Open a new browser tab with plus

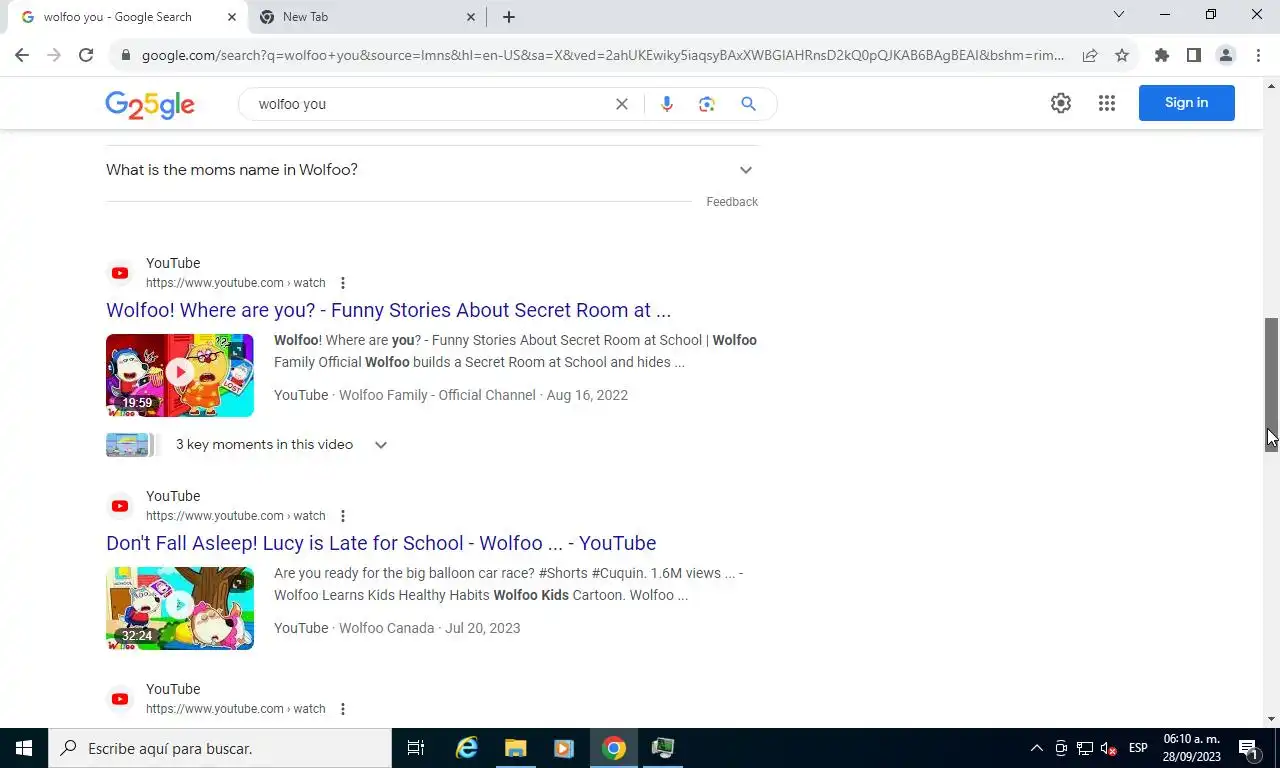(x=508, y=17)
